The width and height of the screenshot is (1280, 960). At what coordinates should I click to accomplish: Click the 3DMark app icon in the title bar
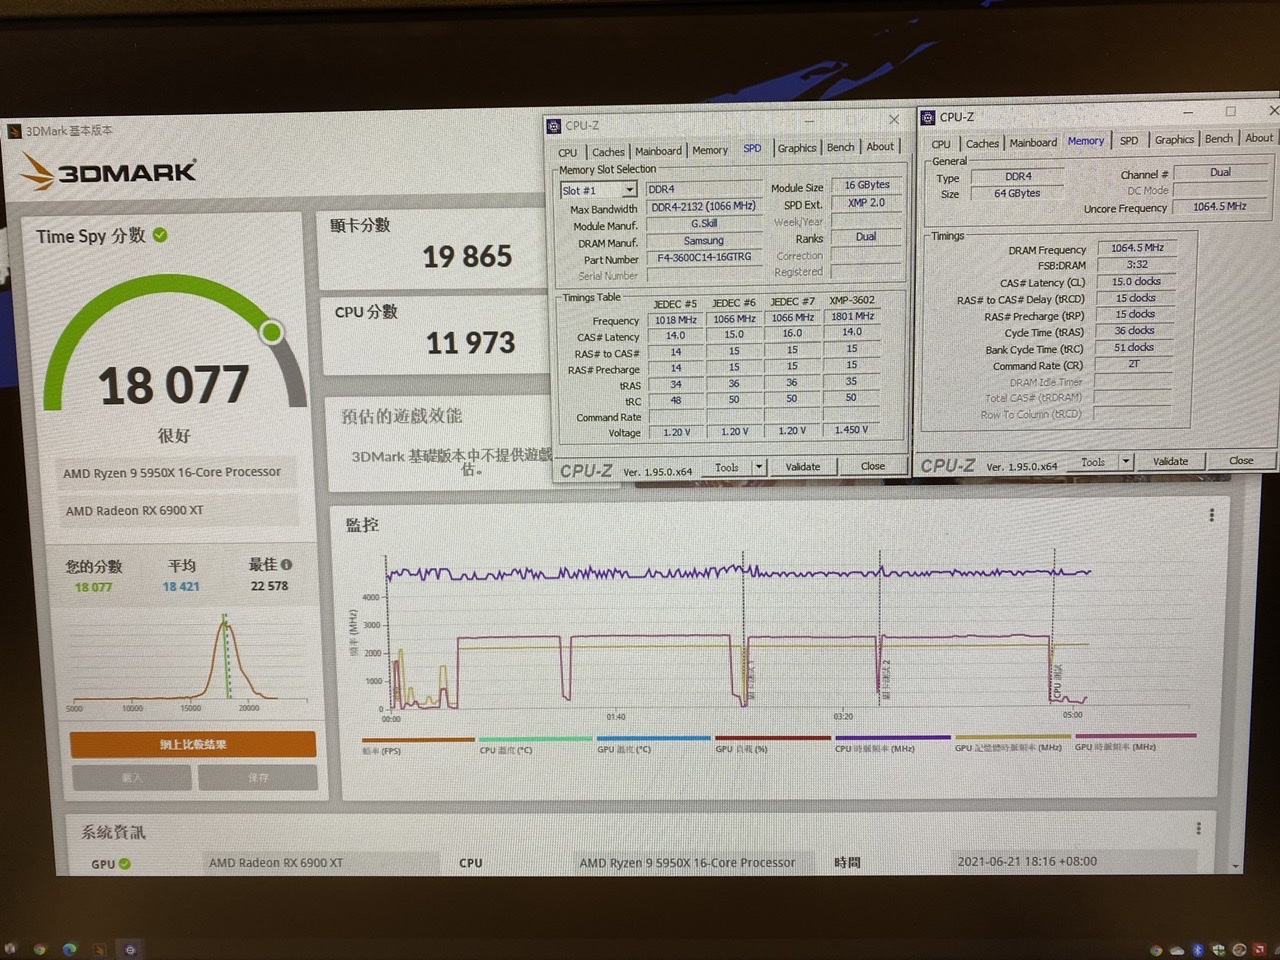click(14, 132)
